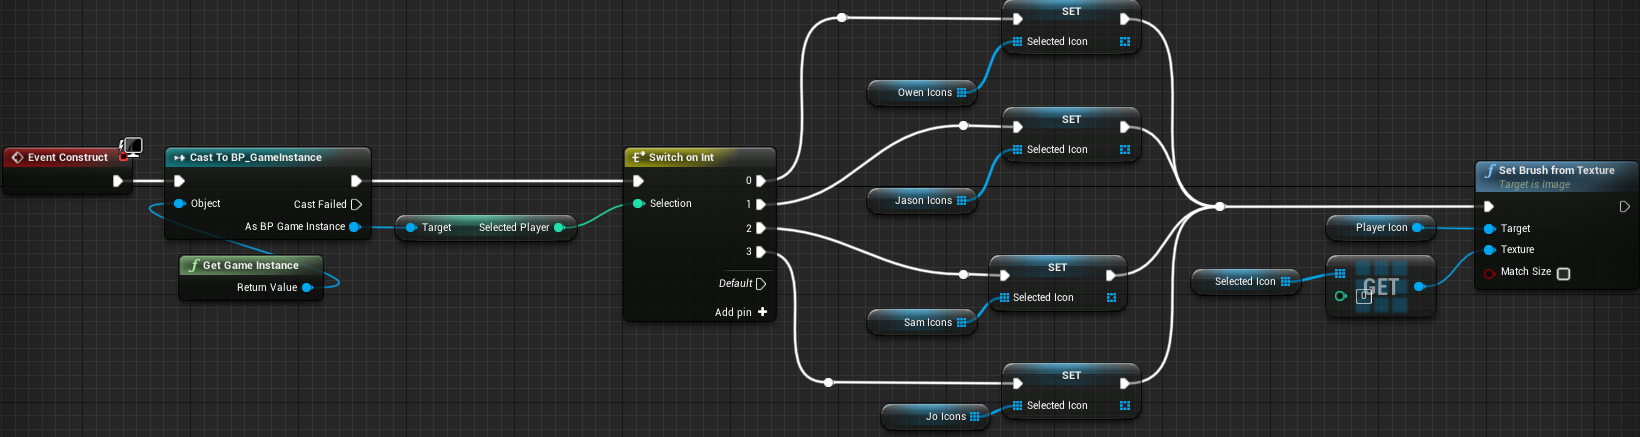Click exec input of SET node above Jason Icons
Image resolution: width=1640 pixels, height=437 pixels.
click(1018, 127)
